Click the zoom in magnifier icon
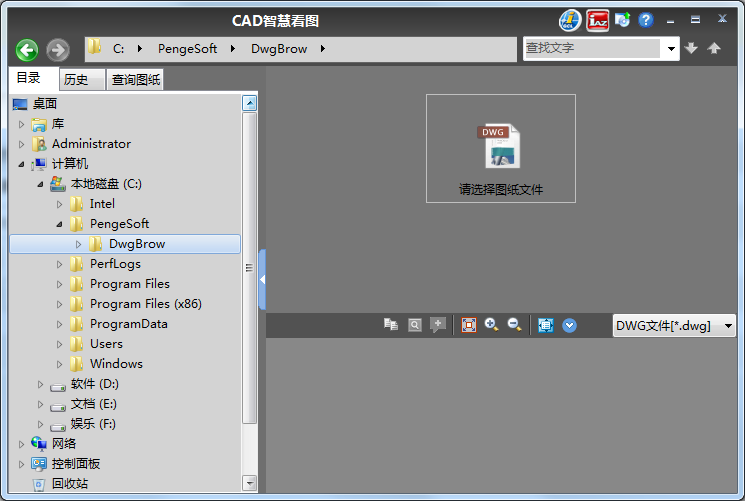The height and width of the screenshot is (501, 745). click(491, 325)
